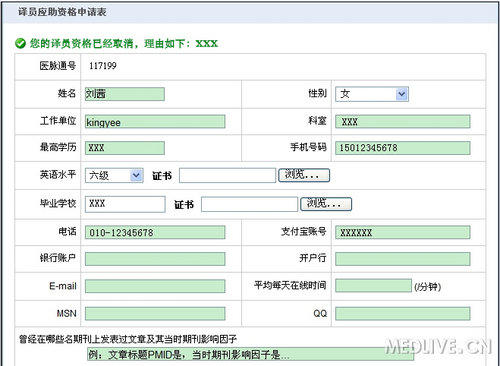Focus the graduation 证书 file path field
This screenshot has width=500, height=366.
pos(249,204)
